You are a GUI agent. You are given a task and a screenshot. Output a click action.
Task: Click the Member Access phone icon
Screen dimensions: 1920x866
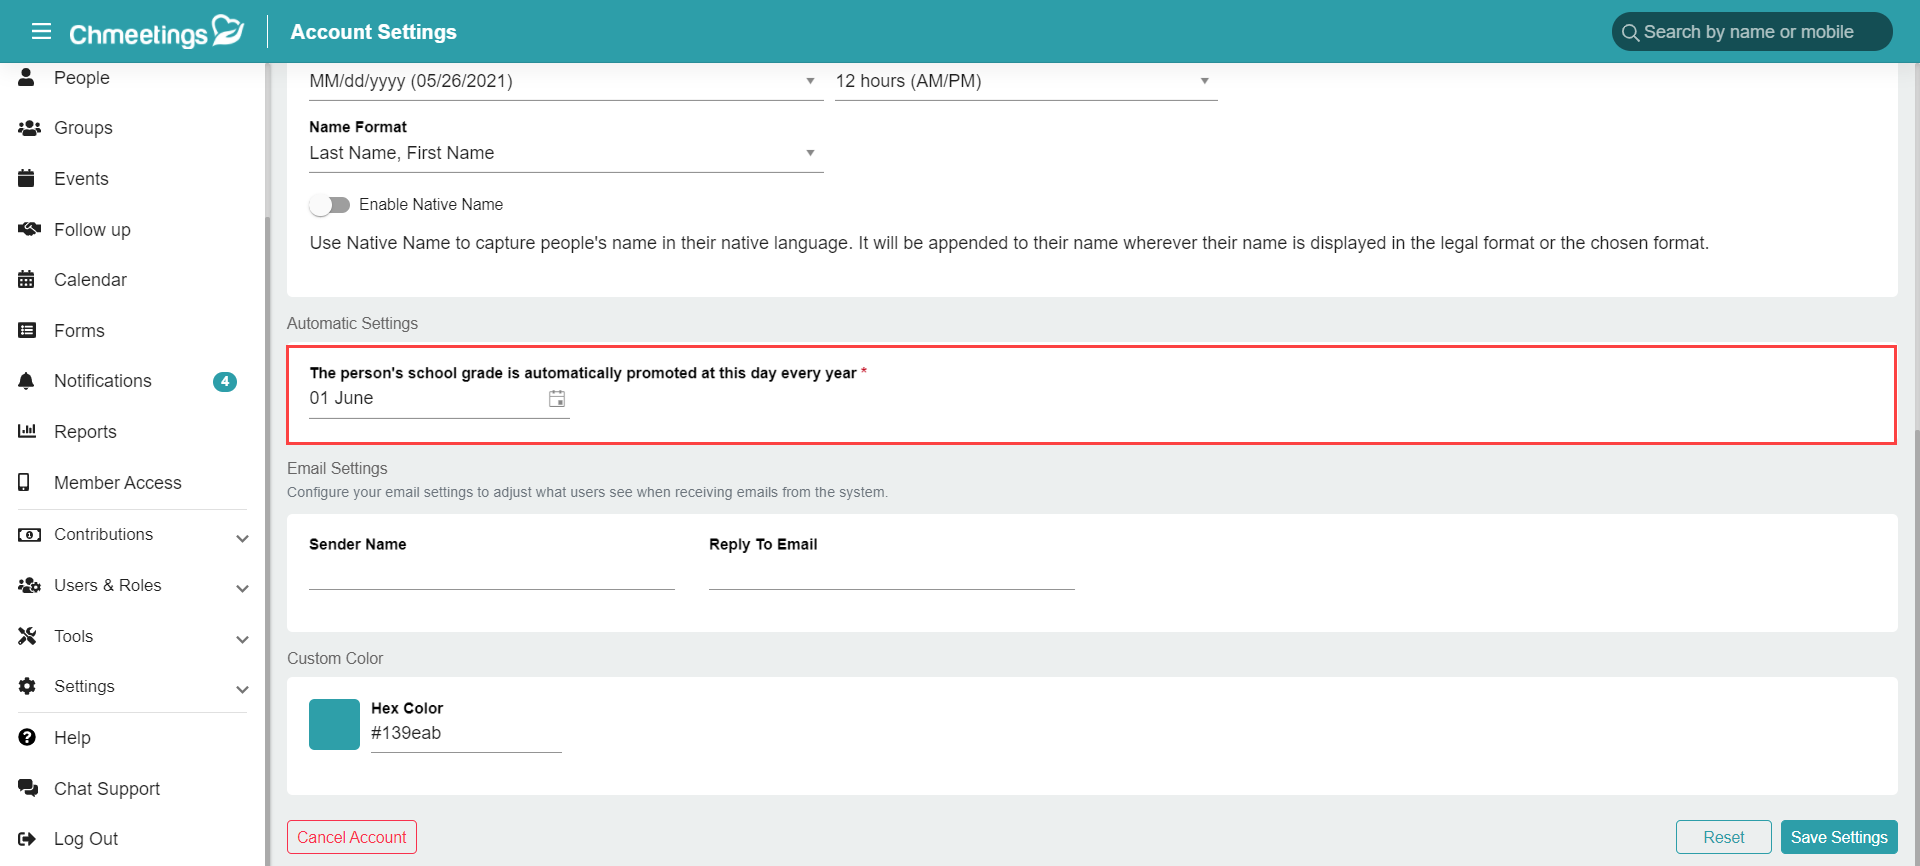coord(24,482)
